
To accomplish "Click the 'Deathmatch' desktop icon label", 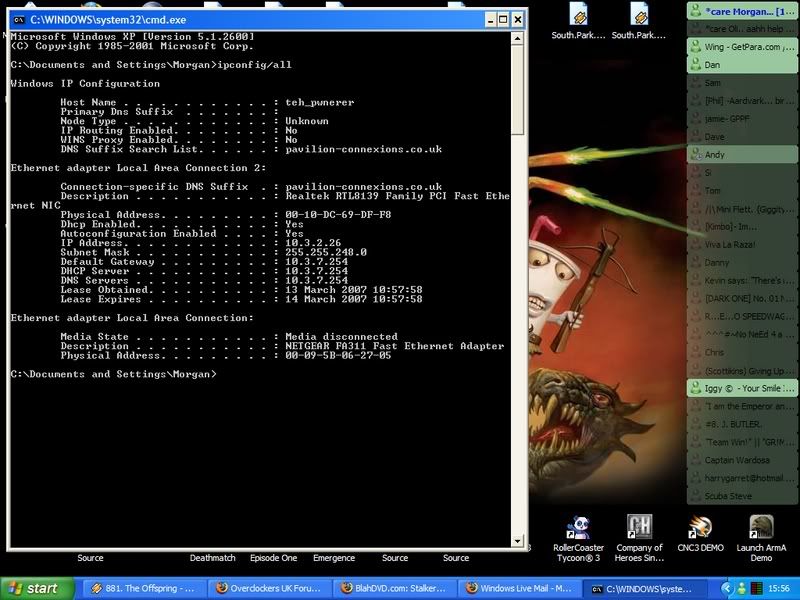I will coord(213,558).
